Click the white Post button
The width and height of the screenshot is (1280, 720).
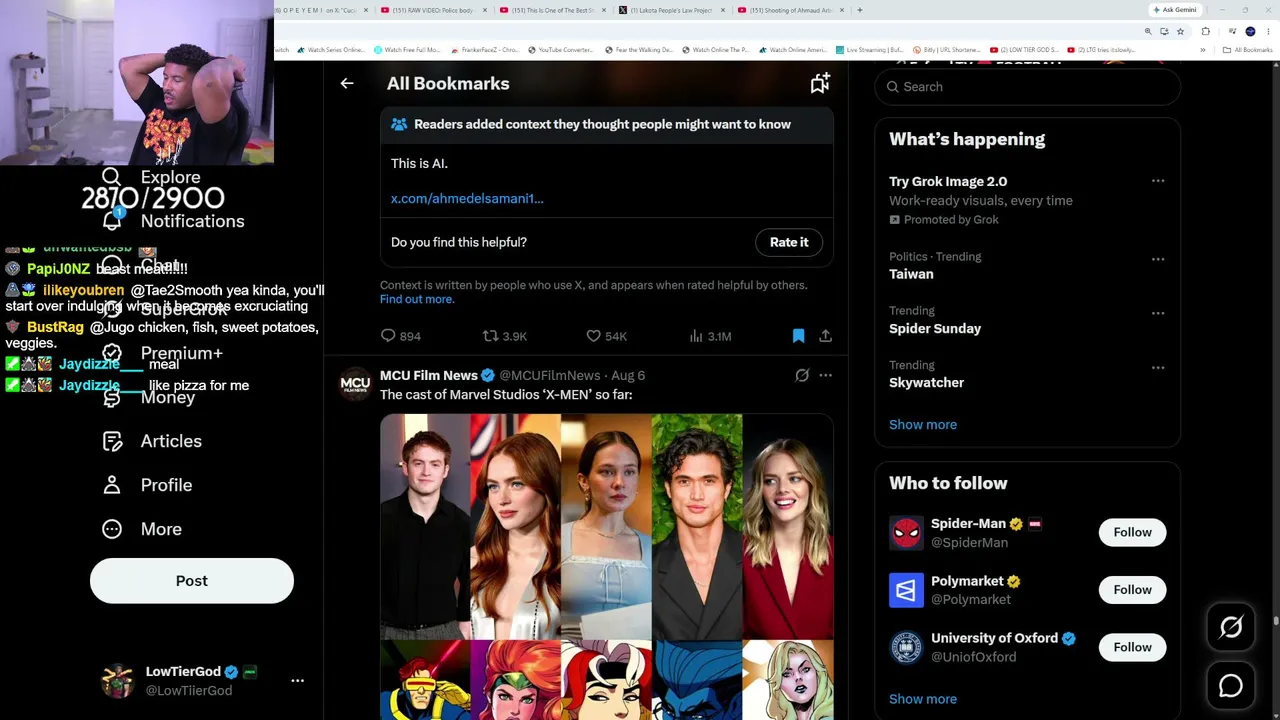click(x=192, y=581)
